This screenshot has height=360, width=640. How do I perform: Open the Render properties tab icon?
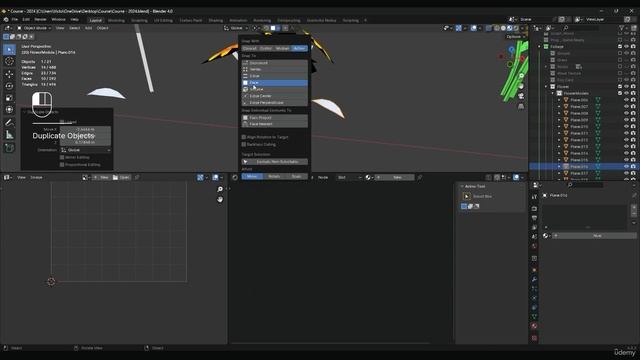point(534,209)
